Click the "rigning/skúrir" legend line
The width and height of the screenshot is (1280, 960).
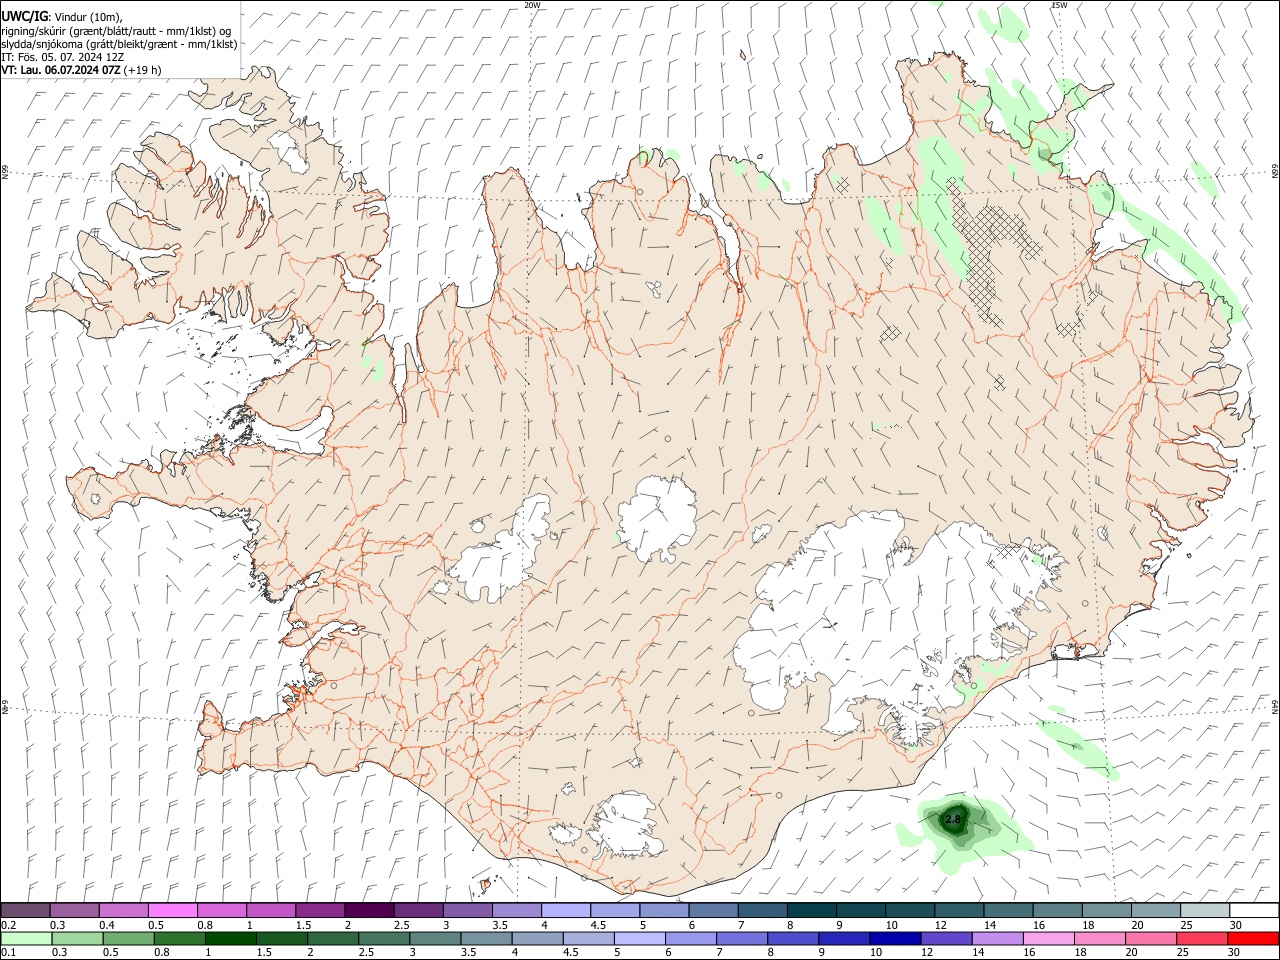click(x=116, y=30)
